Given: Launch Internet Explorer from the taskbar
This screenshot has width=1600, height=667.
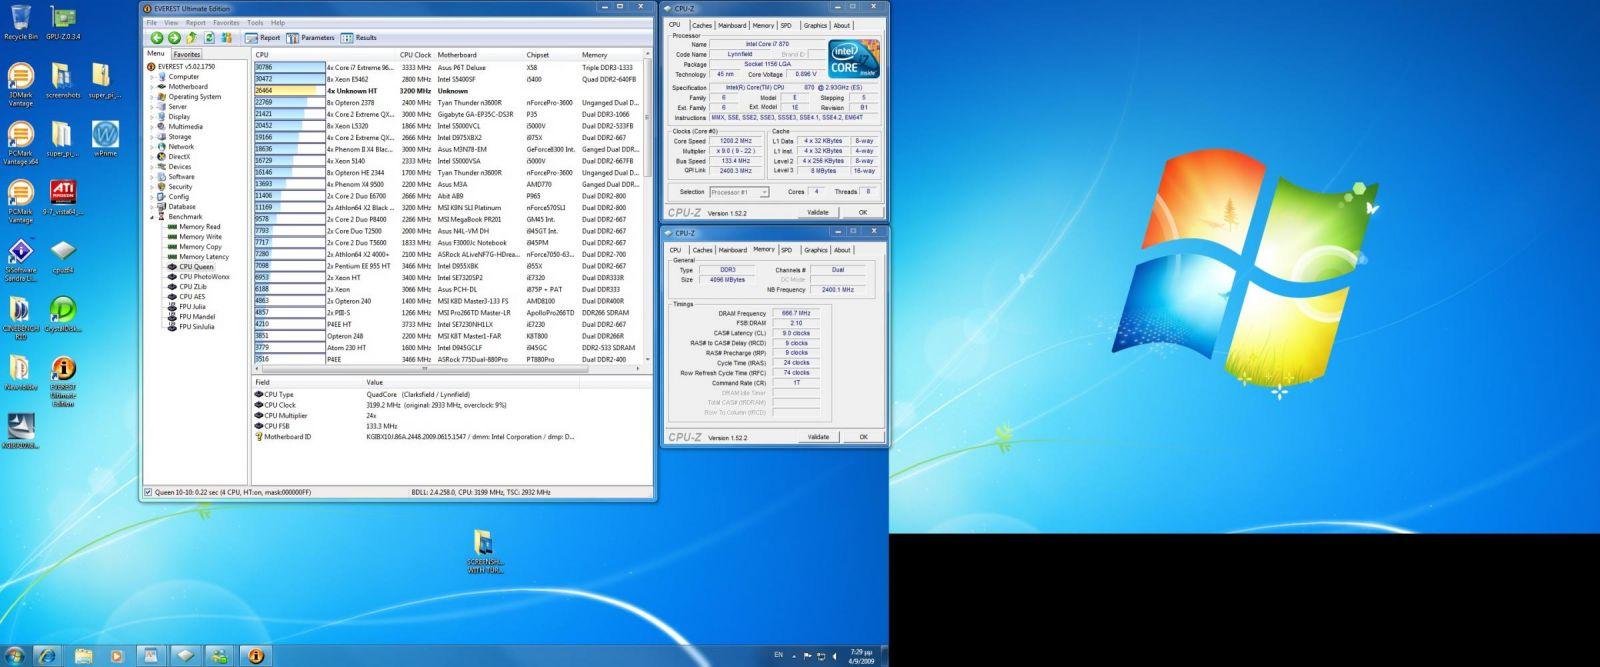Looking at the screenshot, I should (x=47, y=656).
